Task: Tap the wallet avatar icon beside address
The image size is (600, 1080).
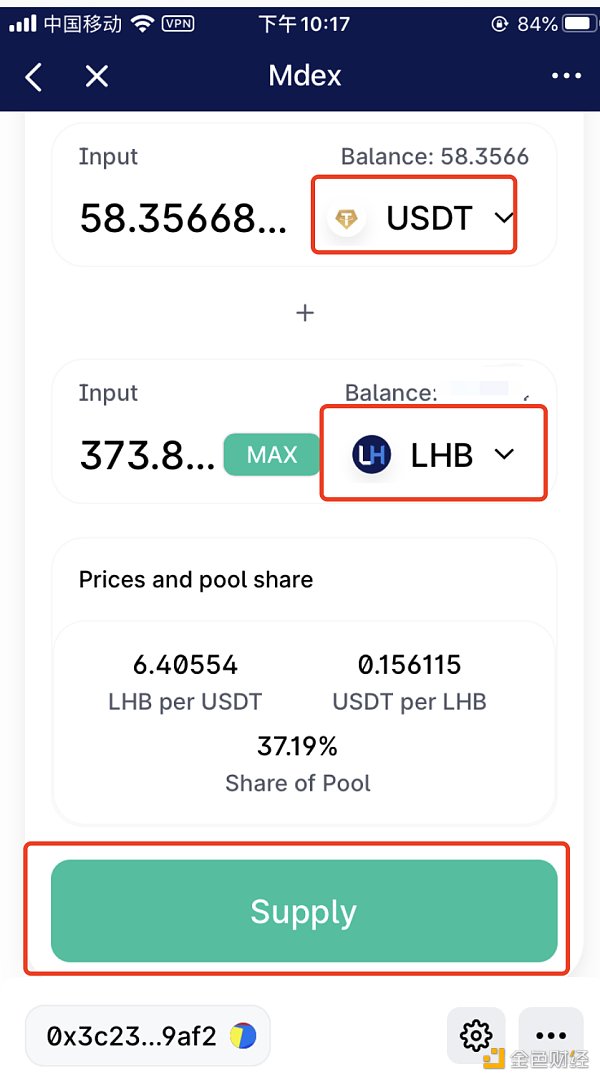Action: pyautogui.click(x=243, y=1035)
